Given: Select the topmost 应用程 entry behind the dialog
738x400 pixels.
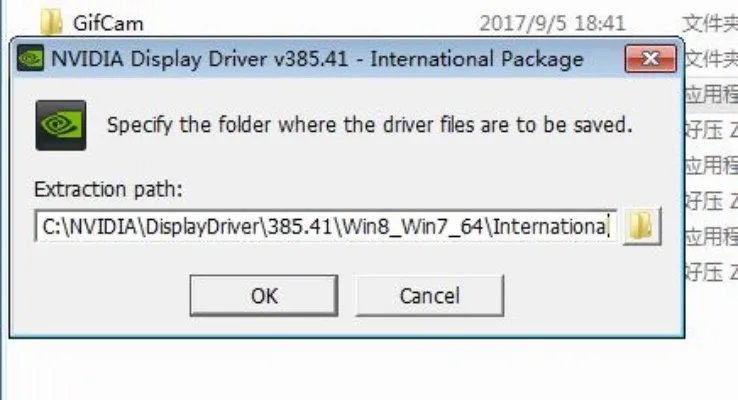Looking at the screenshot, I should click(711, 95).
